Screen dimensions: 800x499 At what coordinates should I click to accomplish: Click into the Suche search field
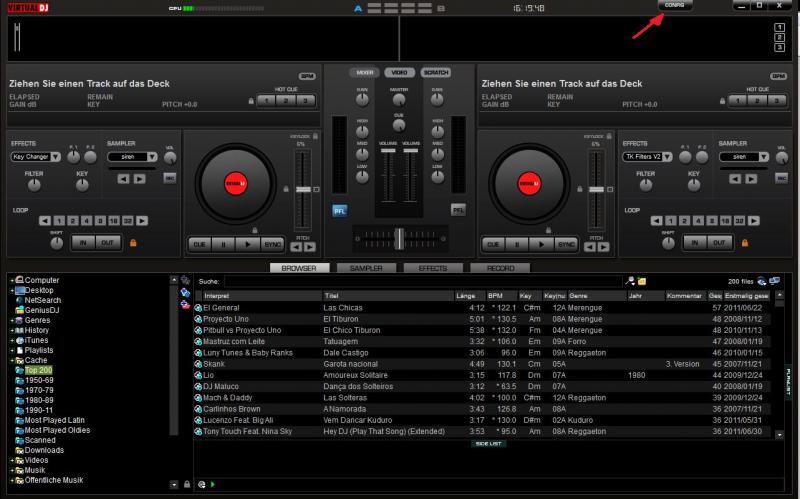point(423,281)
